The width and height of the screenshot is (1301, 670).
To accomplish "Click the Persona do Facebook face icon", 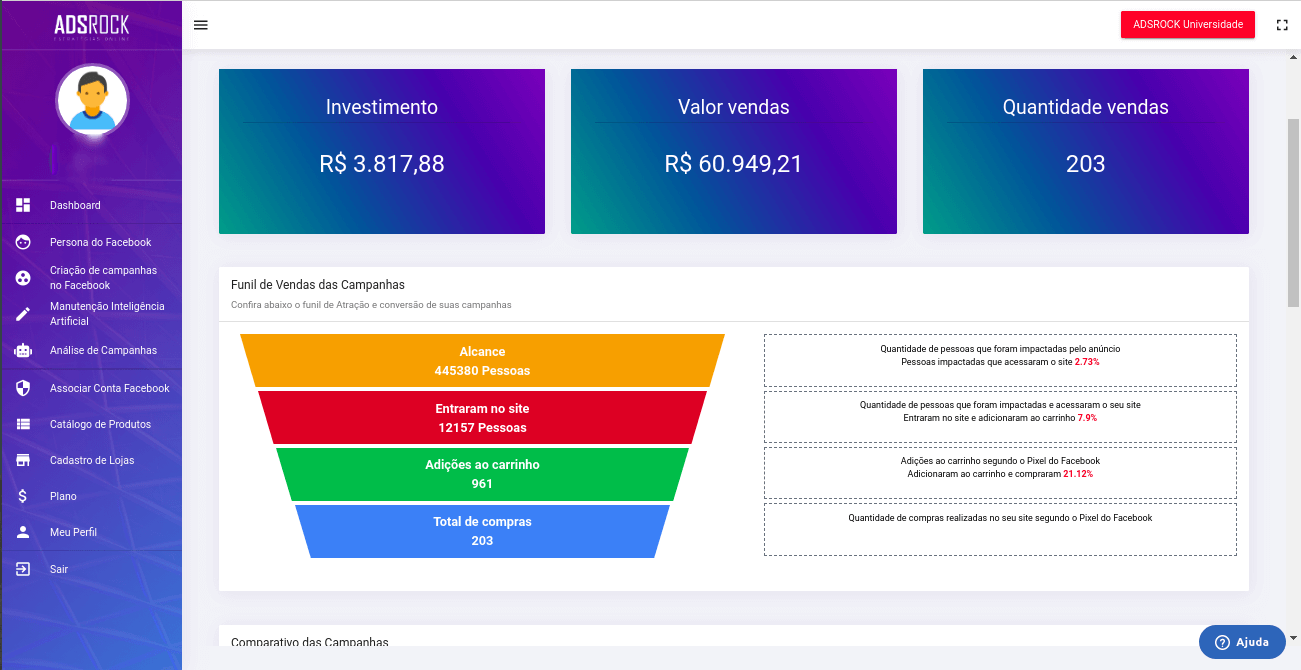I will click(23, 242).
